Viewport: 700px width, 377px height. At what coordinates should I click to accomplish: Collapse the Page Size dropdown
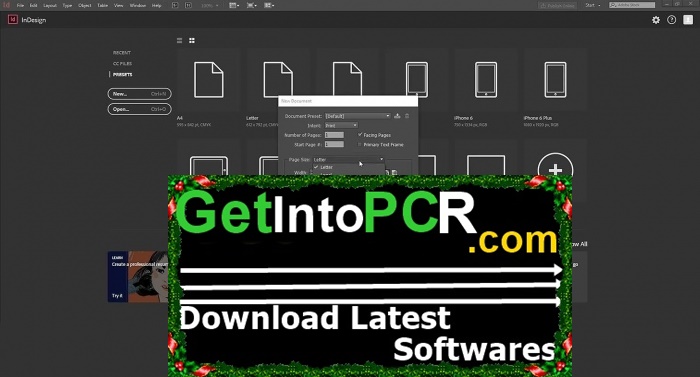click(348, 159)
